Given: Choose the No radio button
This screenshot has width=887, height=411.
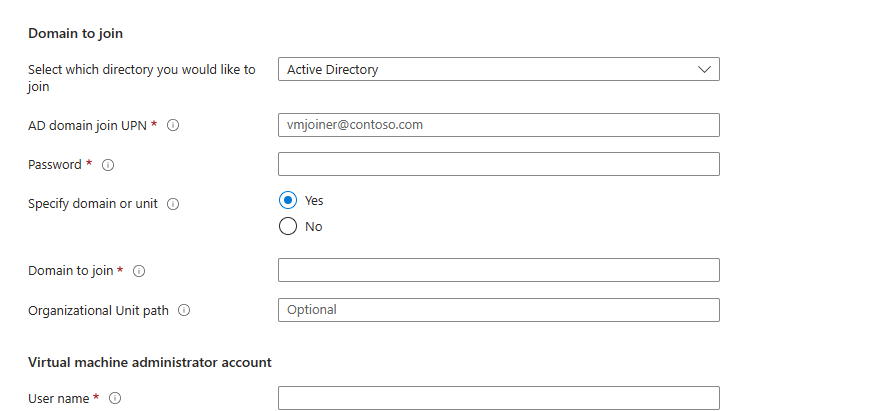Looking at the screenshot, I should coord(288,226).
